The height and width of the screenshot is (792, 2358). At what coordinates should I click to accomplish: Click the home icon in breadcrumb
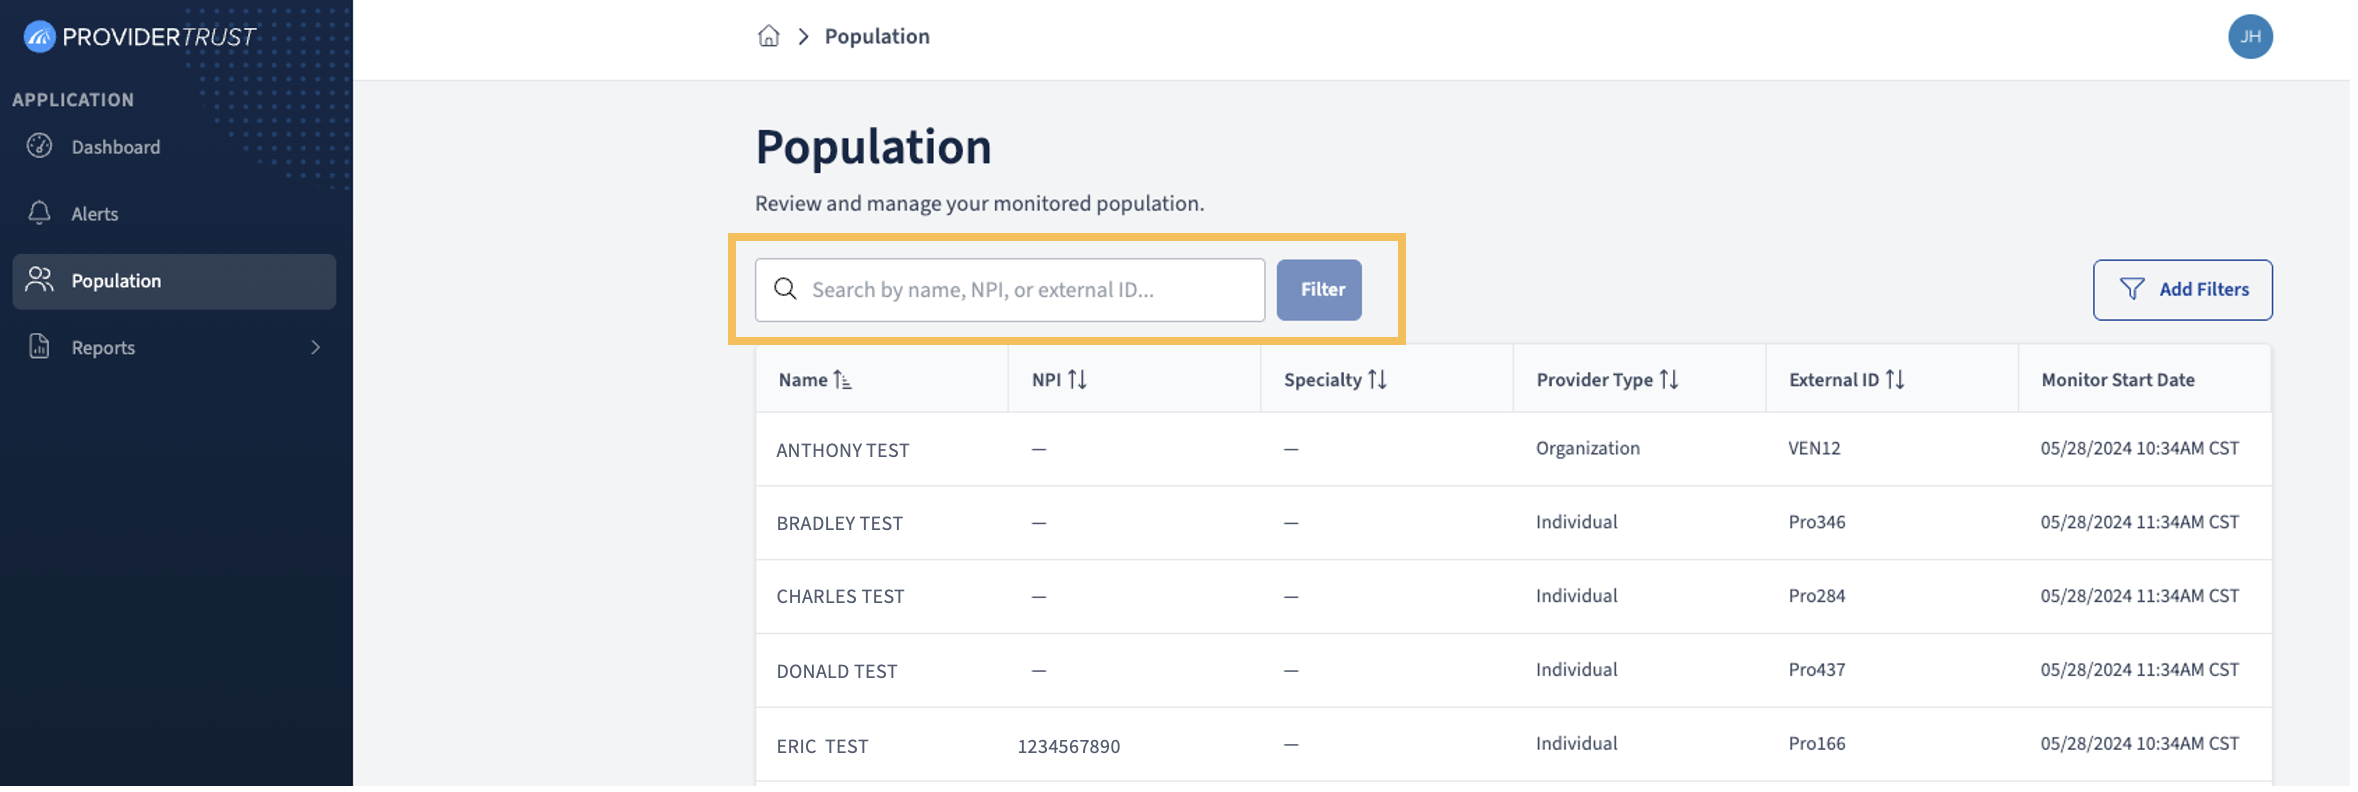click(x=768, y=37)
